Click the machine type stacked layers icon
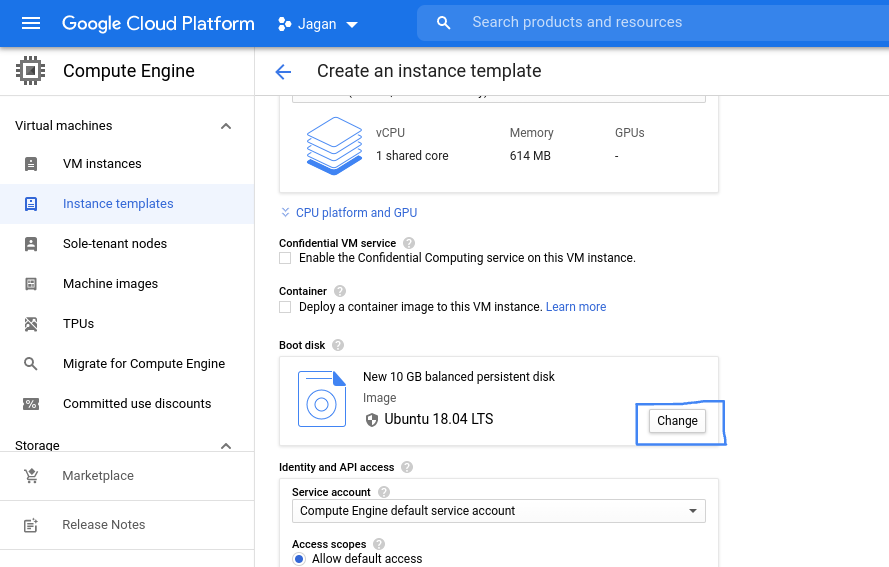Image resolution: width=889 pixels, height=567 pixels. click(x=335, y=146)
